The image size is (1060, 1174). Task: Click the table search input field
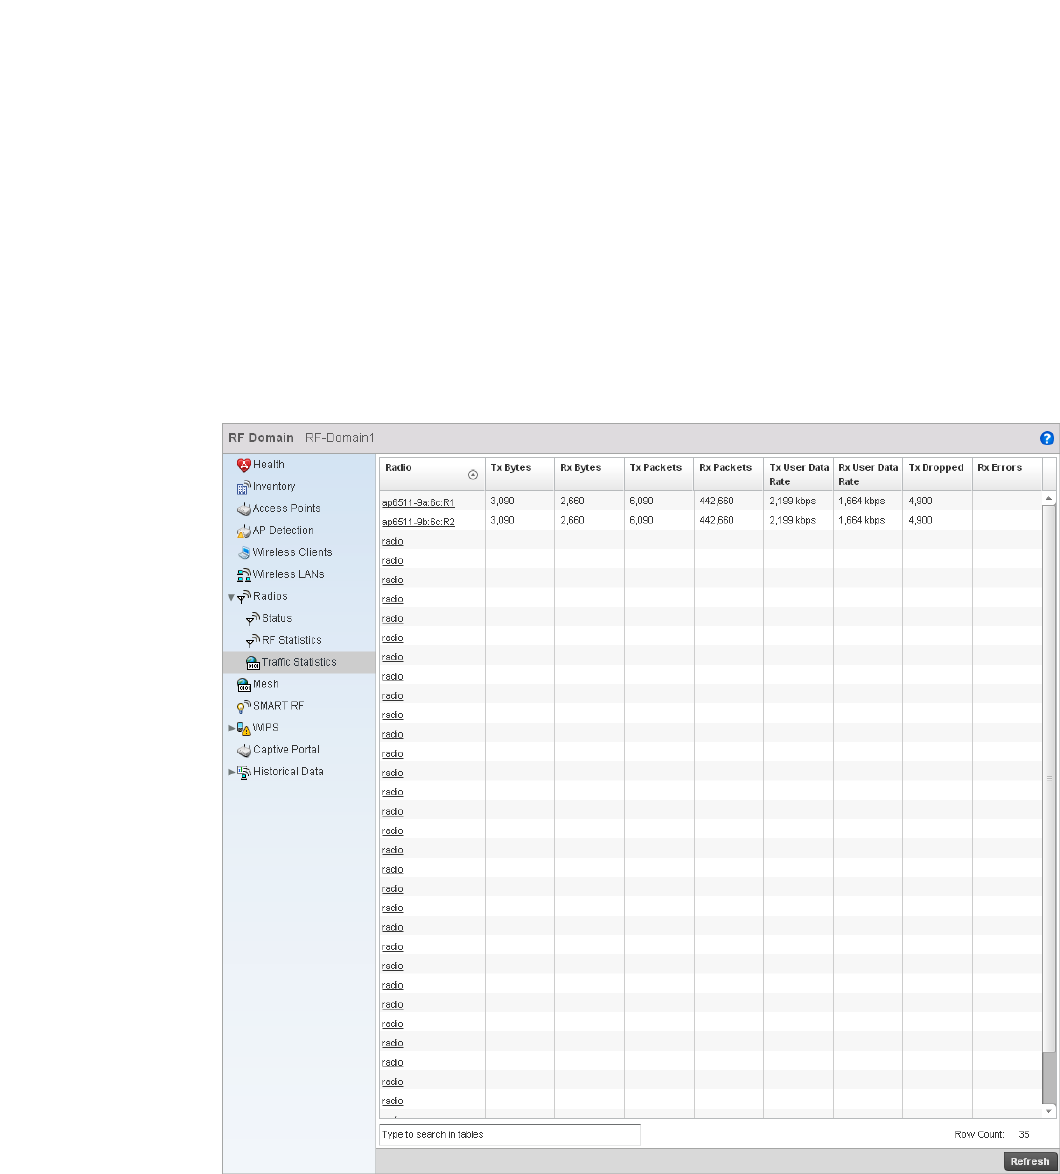pos(510,1134)
